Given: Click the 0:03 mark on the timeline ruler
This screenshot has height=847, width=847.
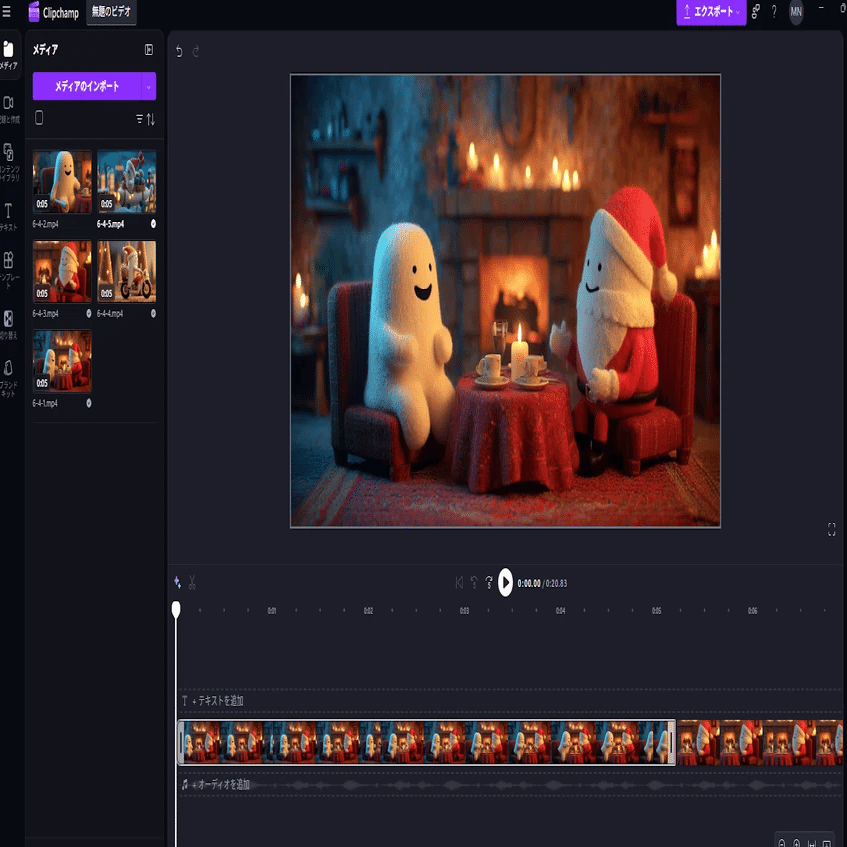Looking at the screenshot, I should tap(465, 611).
